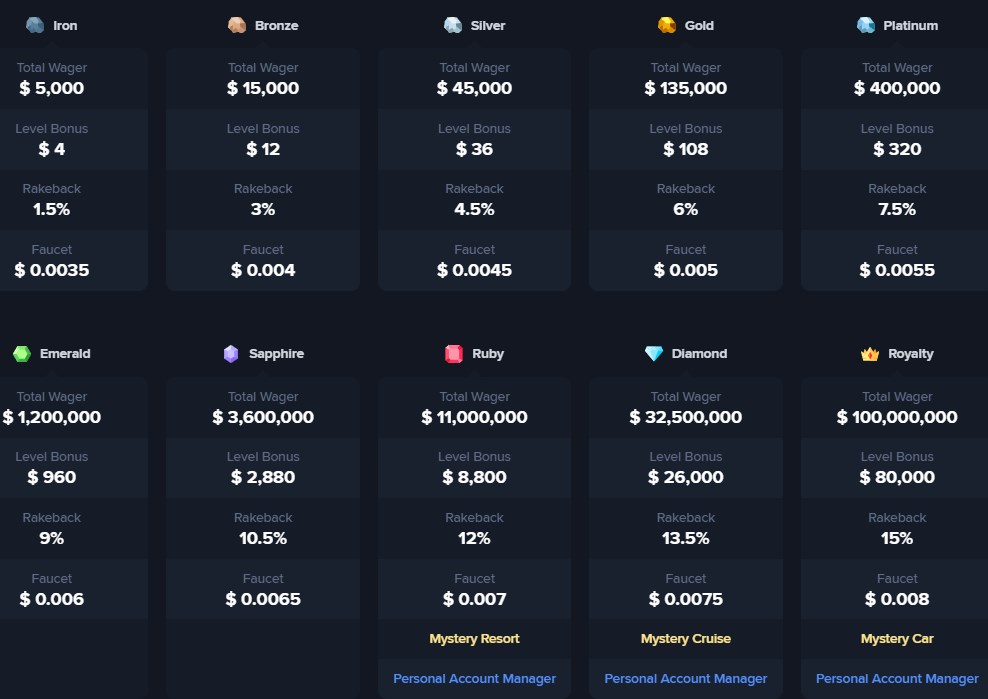The height and width of the screenshot is (699, 988).
Task: Click the Gold nugget rank icon
Action: coord(667,25)
